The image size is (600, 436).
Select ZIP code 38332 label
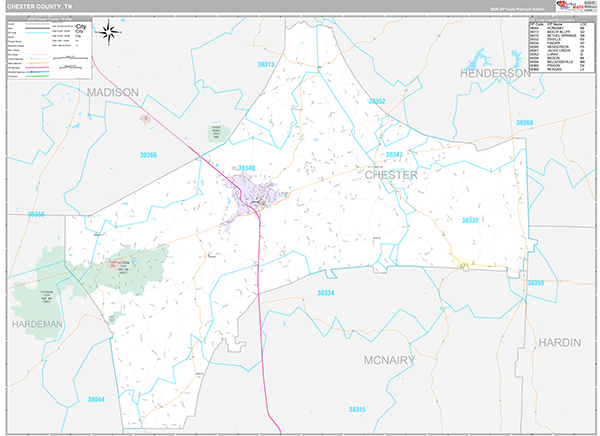point(470,220)
